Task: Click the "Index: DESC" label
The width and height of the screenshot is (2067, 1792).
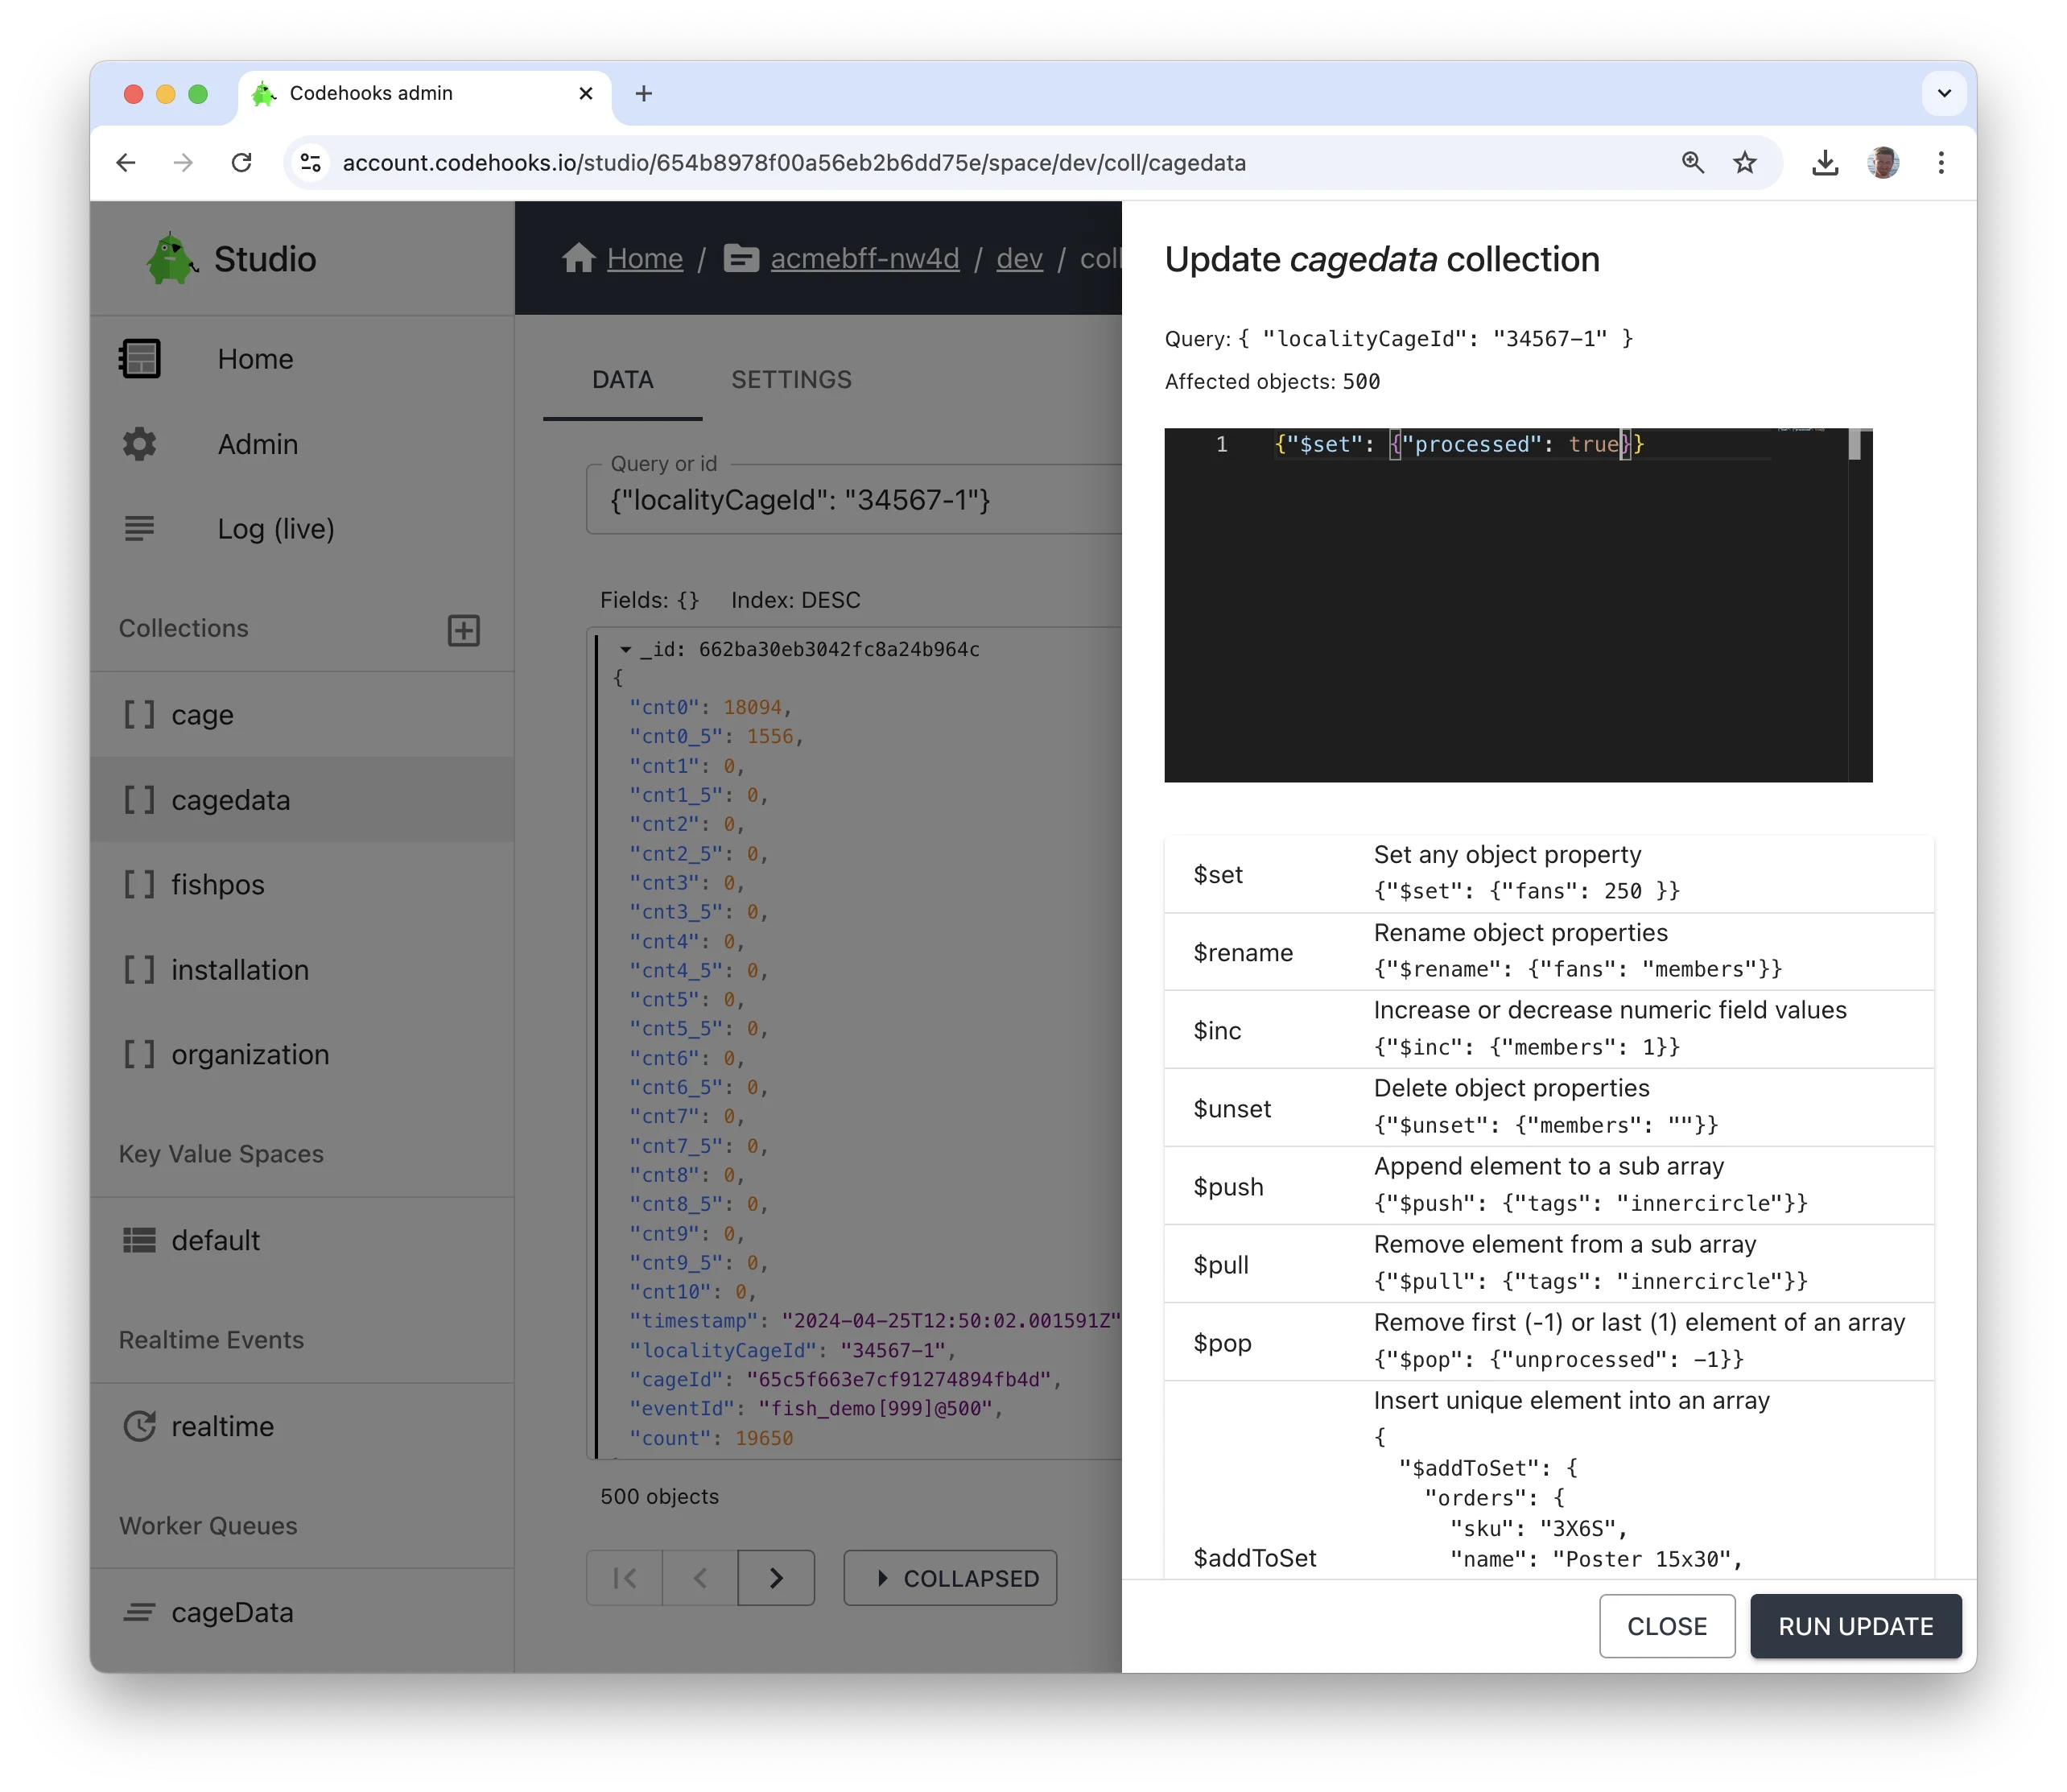Action: (x=795, y=600)
